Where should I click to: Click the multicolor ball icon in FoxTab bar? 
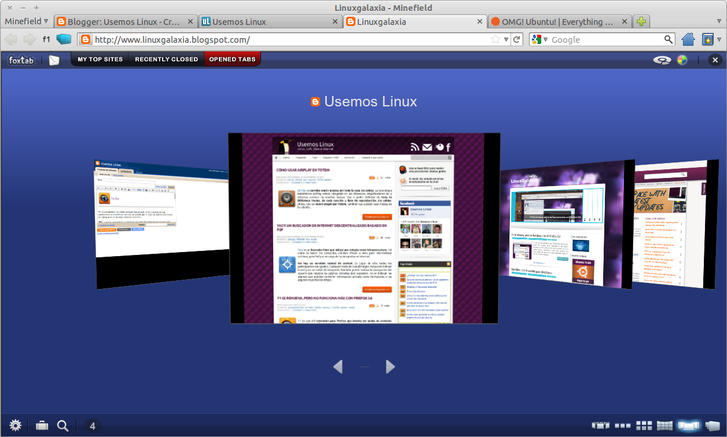click(682, 60)
